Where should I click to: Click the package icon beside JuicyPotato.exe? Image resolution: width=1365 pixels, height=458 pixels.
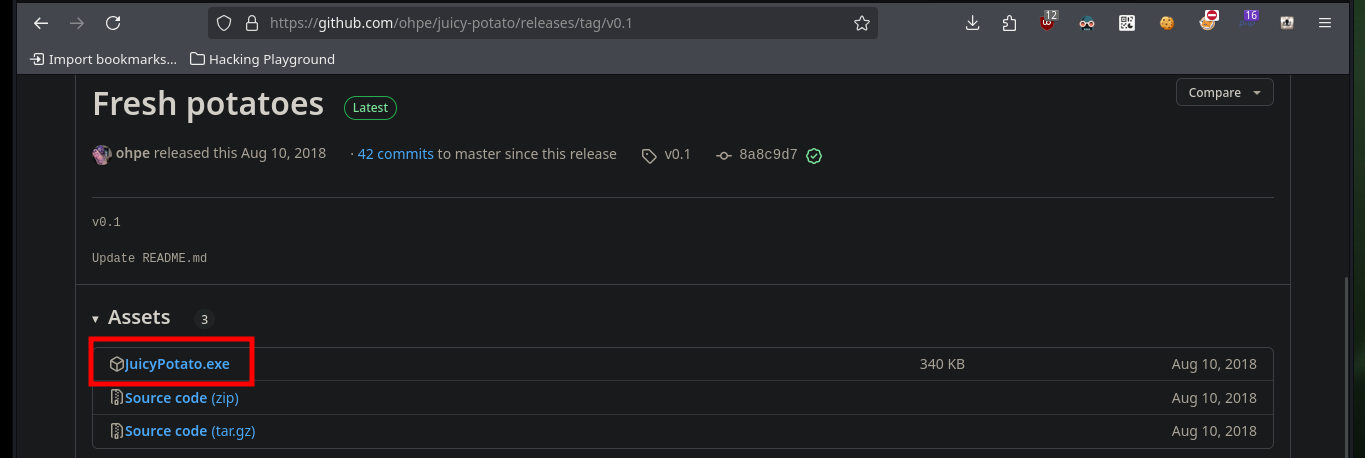coord(116,364)
